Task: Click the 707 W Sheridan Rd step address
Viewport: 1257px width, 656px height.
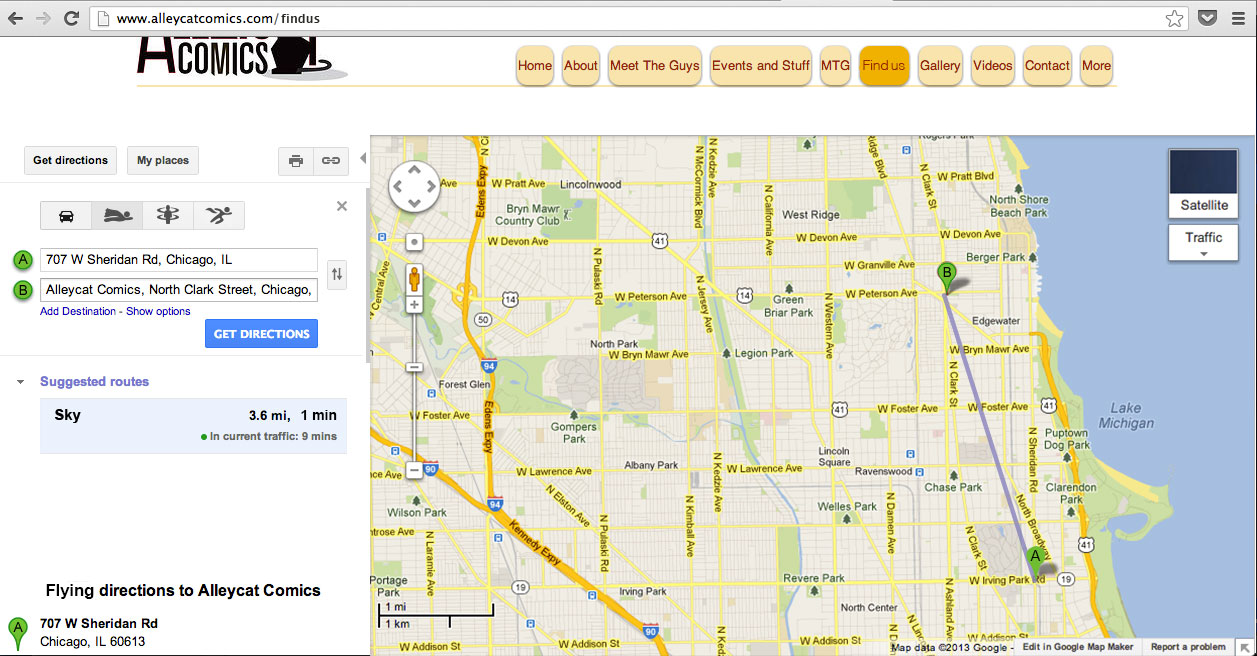Action: tap(99, 623)
